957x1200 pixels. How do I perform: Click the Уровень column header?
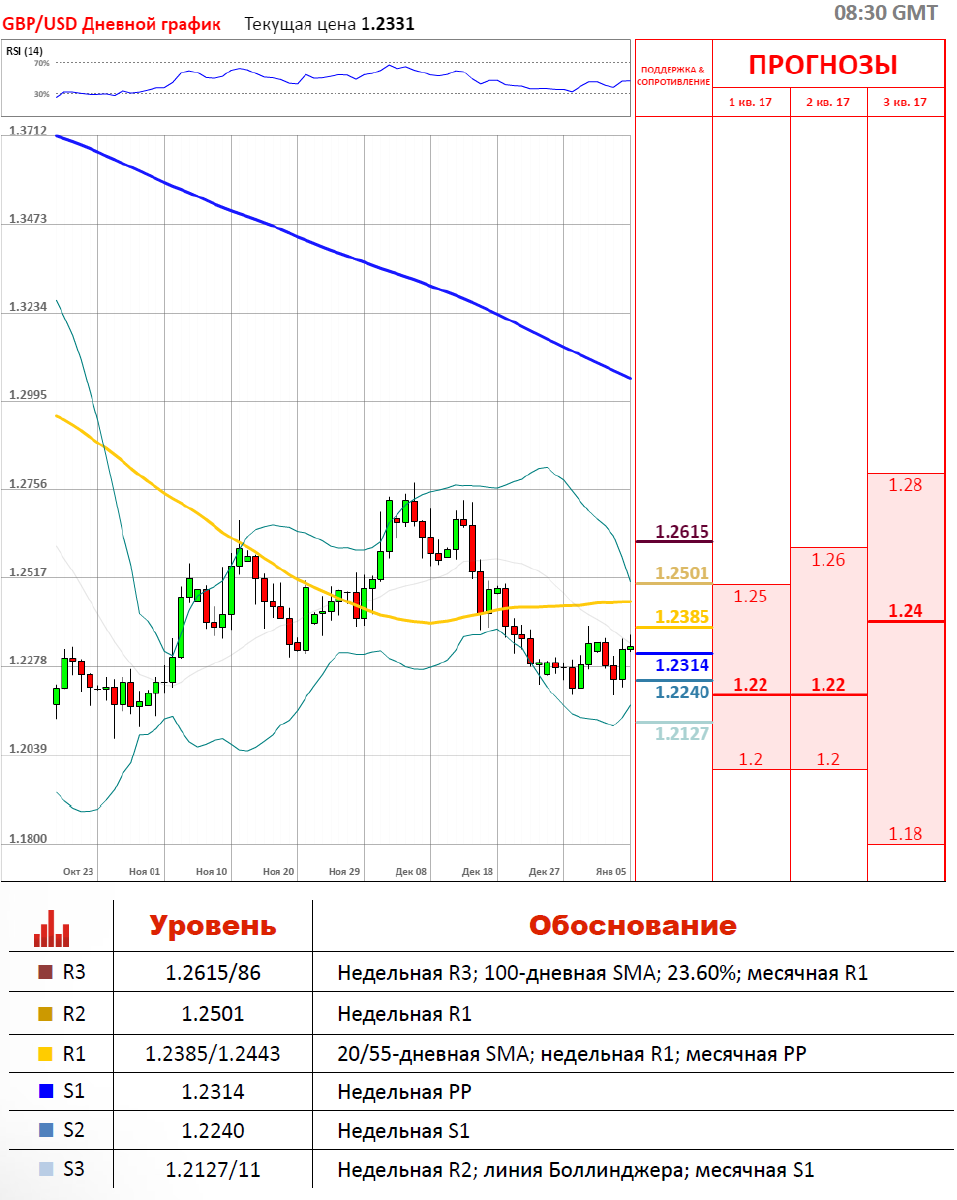(x=213, y=925)
